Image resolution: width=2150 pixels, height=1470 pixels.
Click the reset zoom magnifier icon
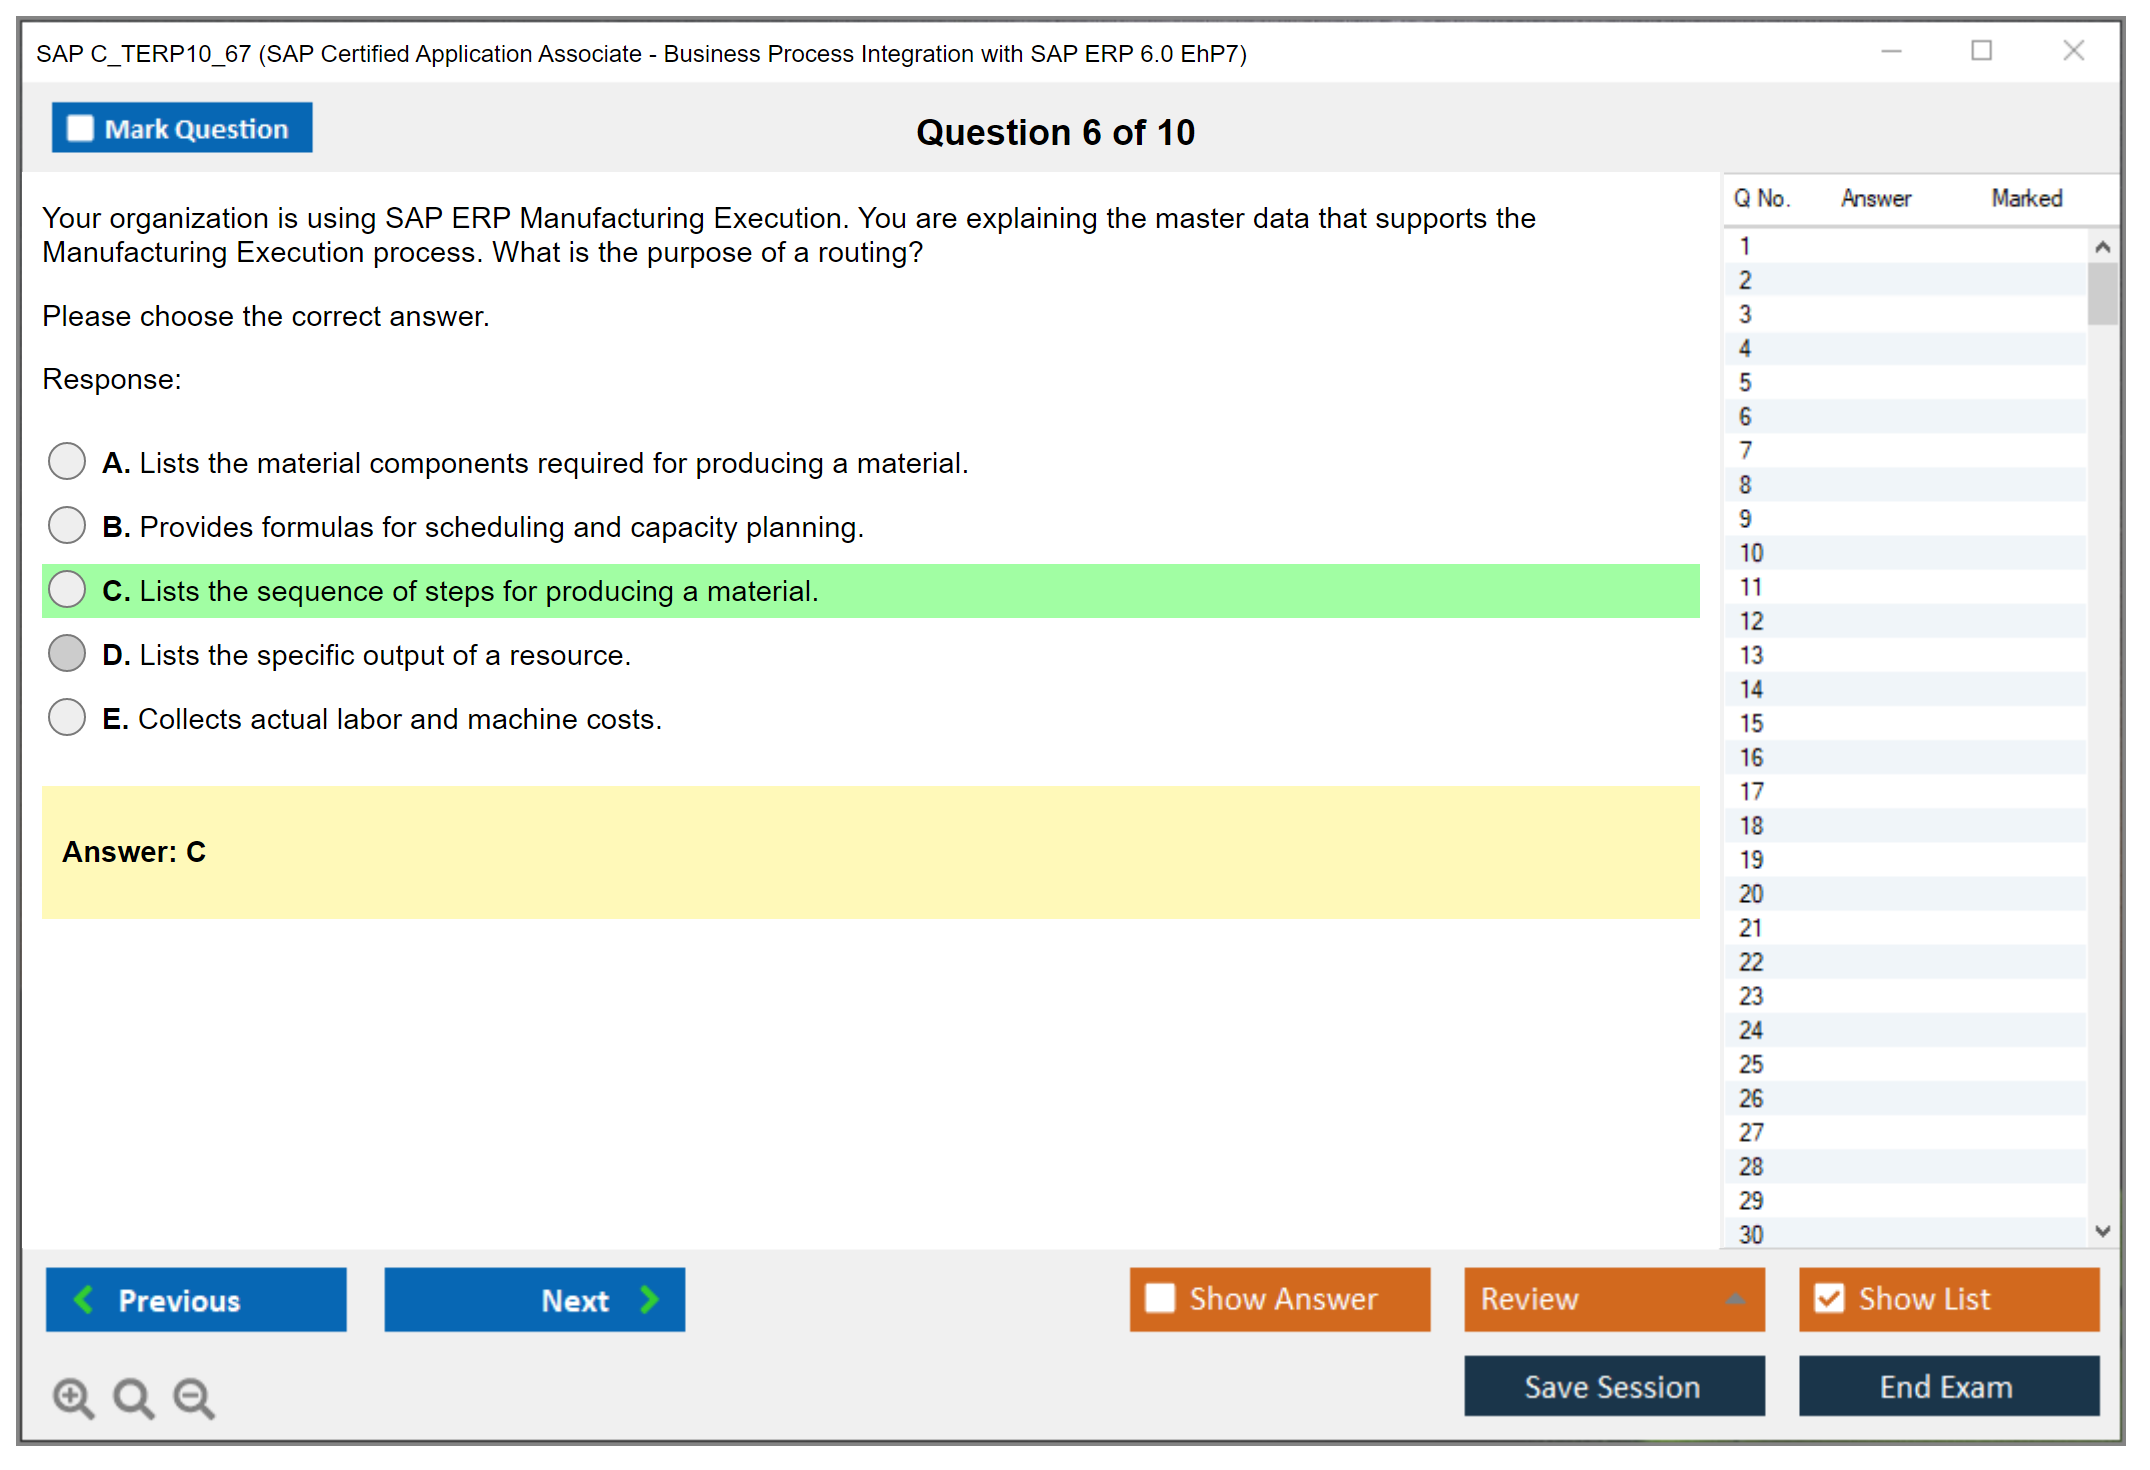point(133,1398)
